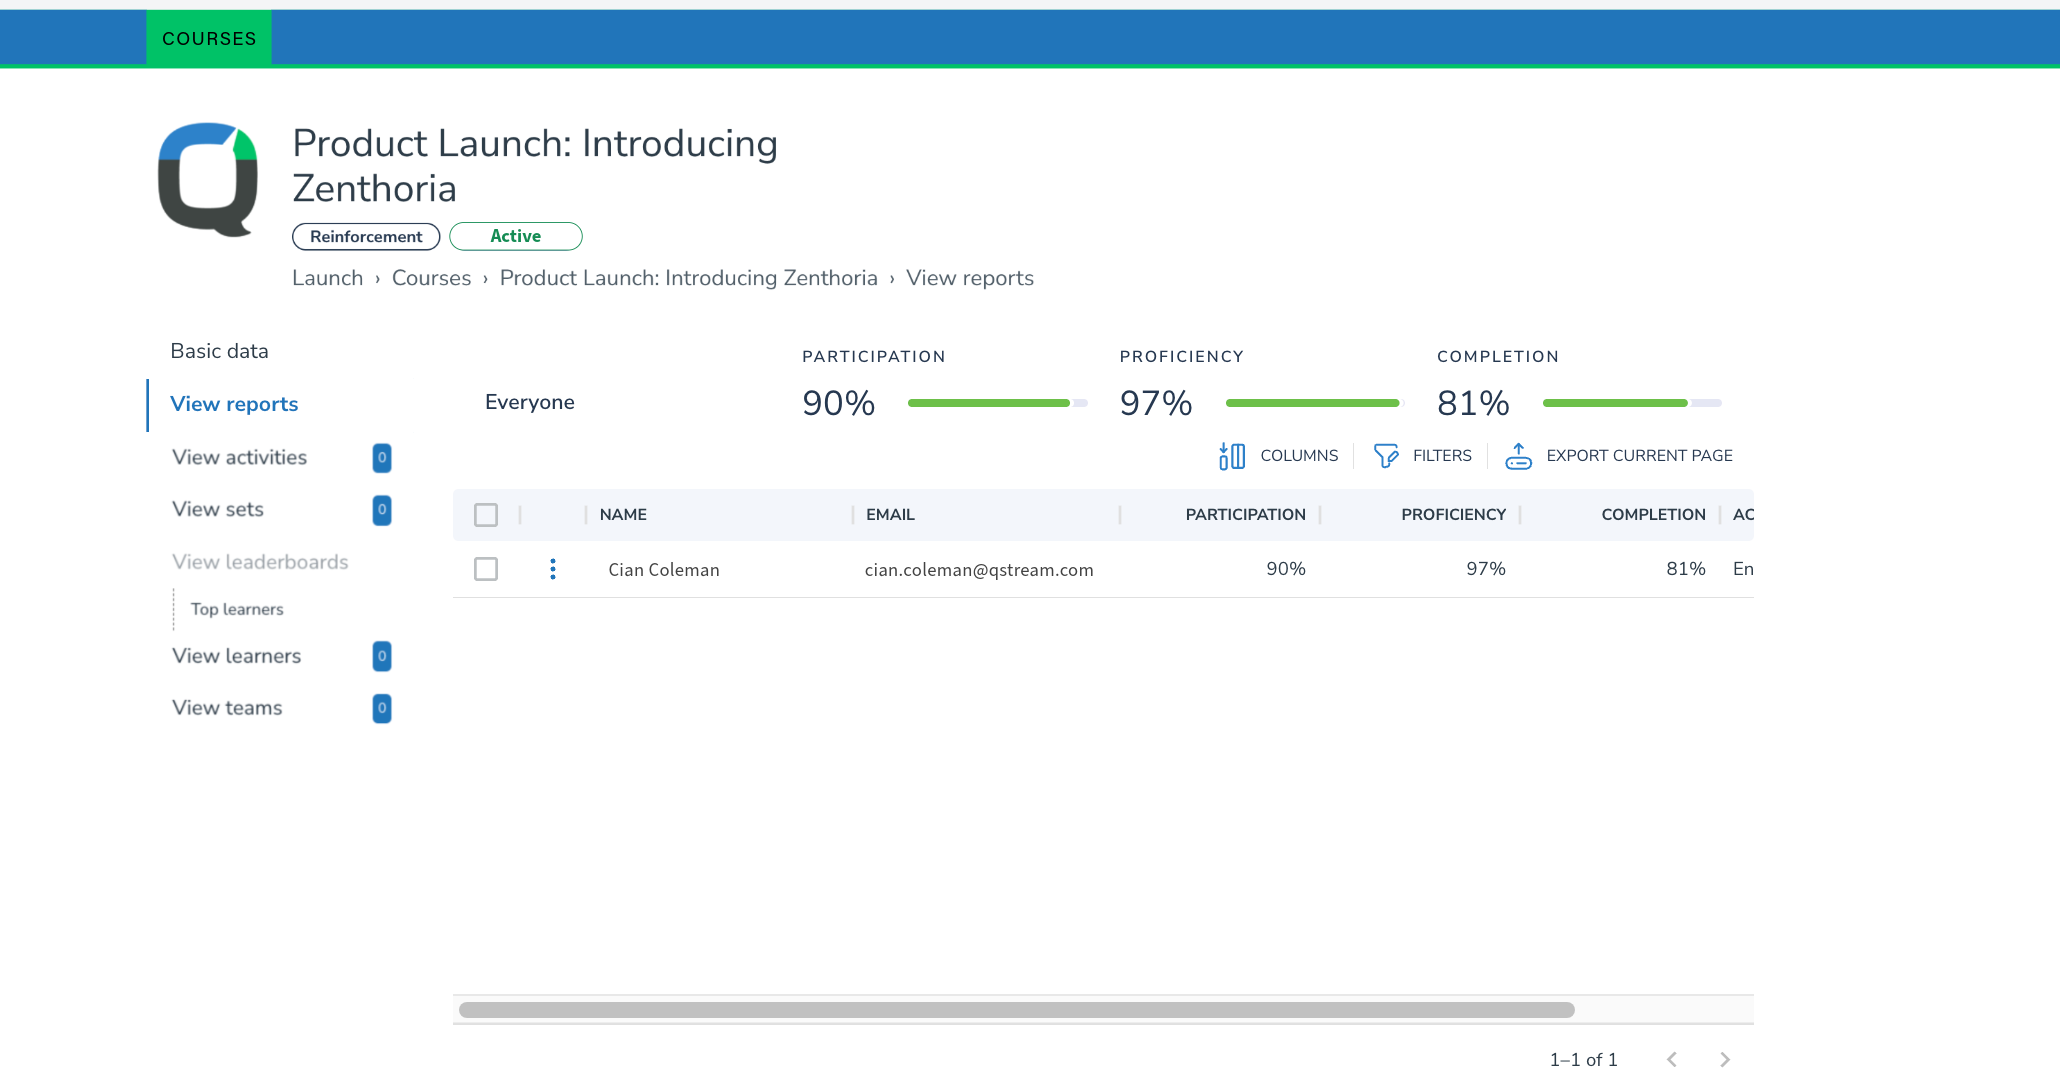
Task: Click the Launch breadcrumb link
Action: pyautogui.click(x=327, y=278)
